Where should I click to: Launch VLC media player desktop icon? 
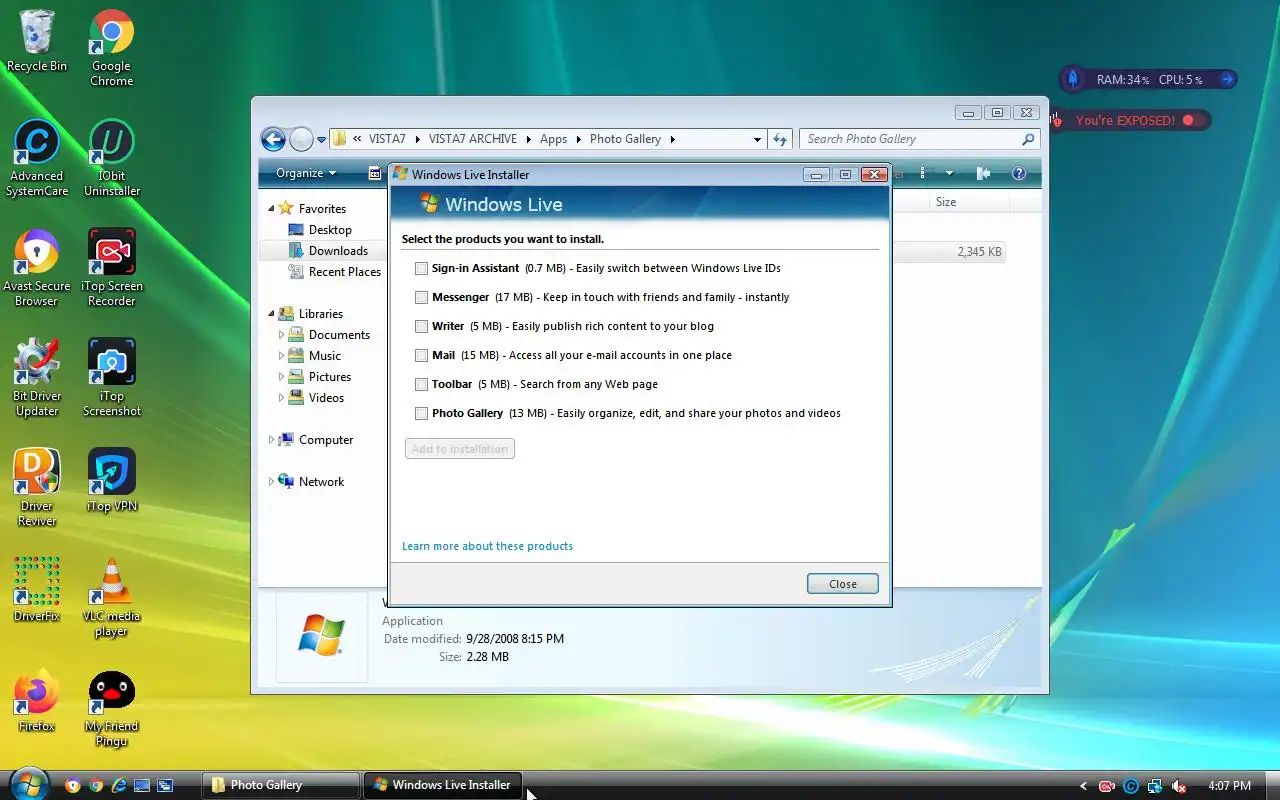tap(112, 598)
